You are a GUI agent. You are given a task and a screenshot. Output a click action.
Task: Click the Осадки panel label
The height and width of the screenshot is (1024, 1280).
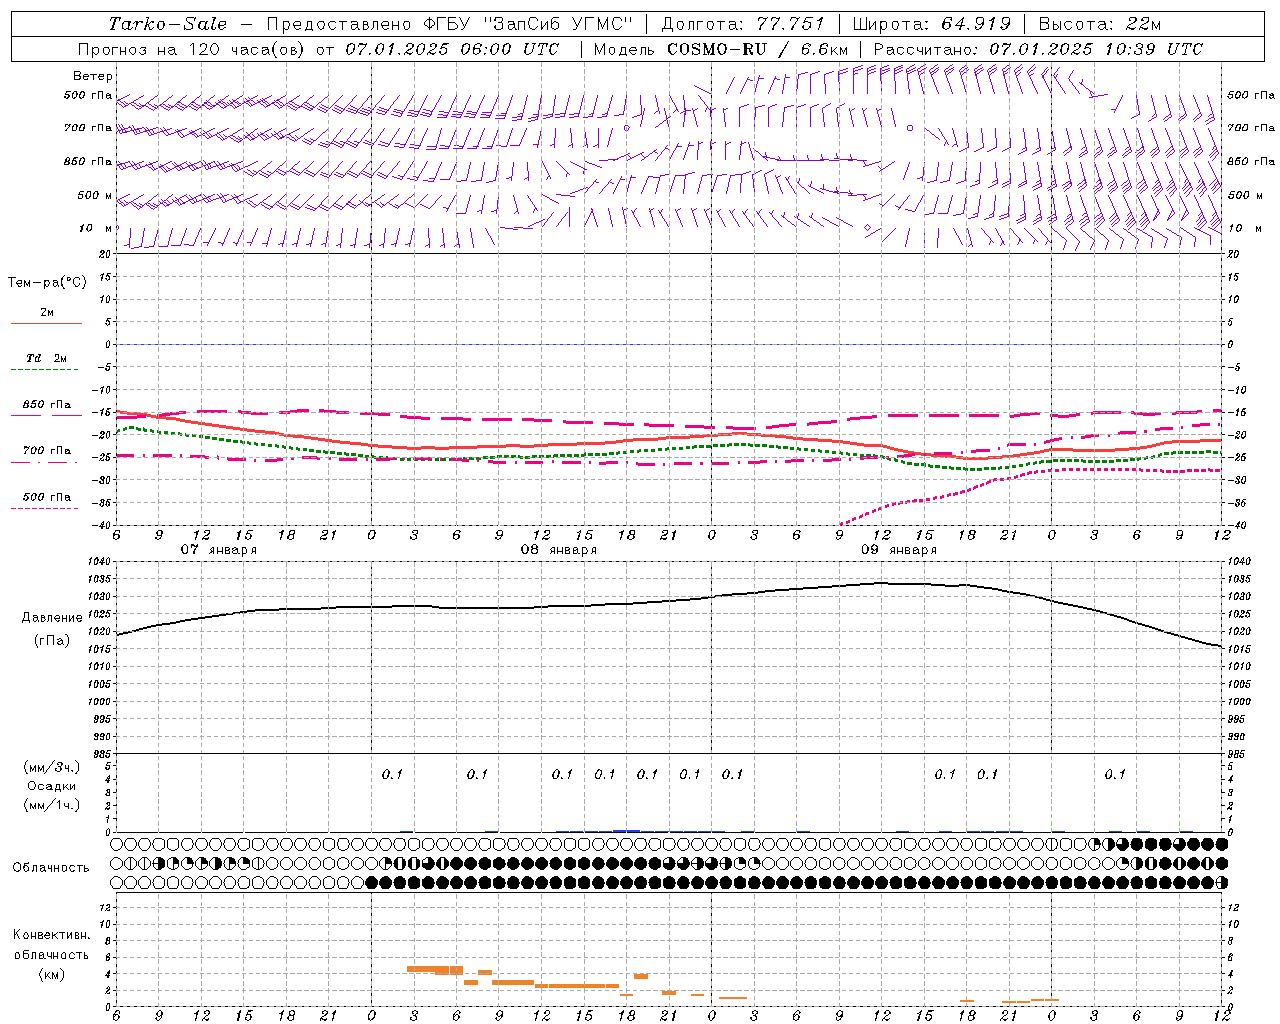[x=52, y=786]
